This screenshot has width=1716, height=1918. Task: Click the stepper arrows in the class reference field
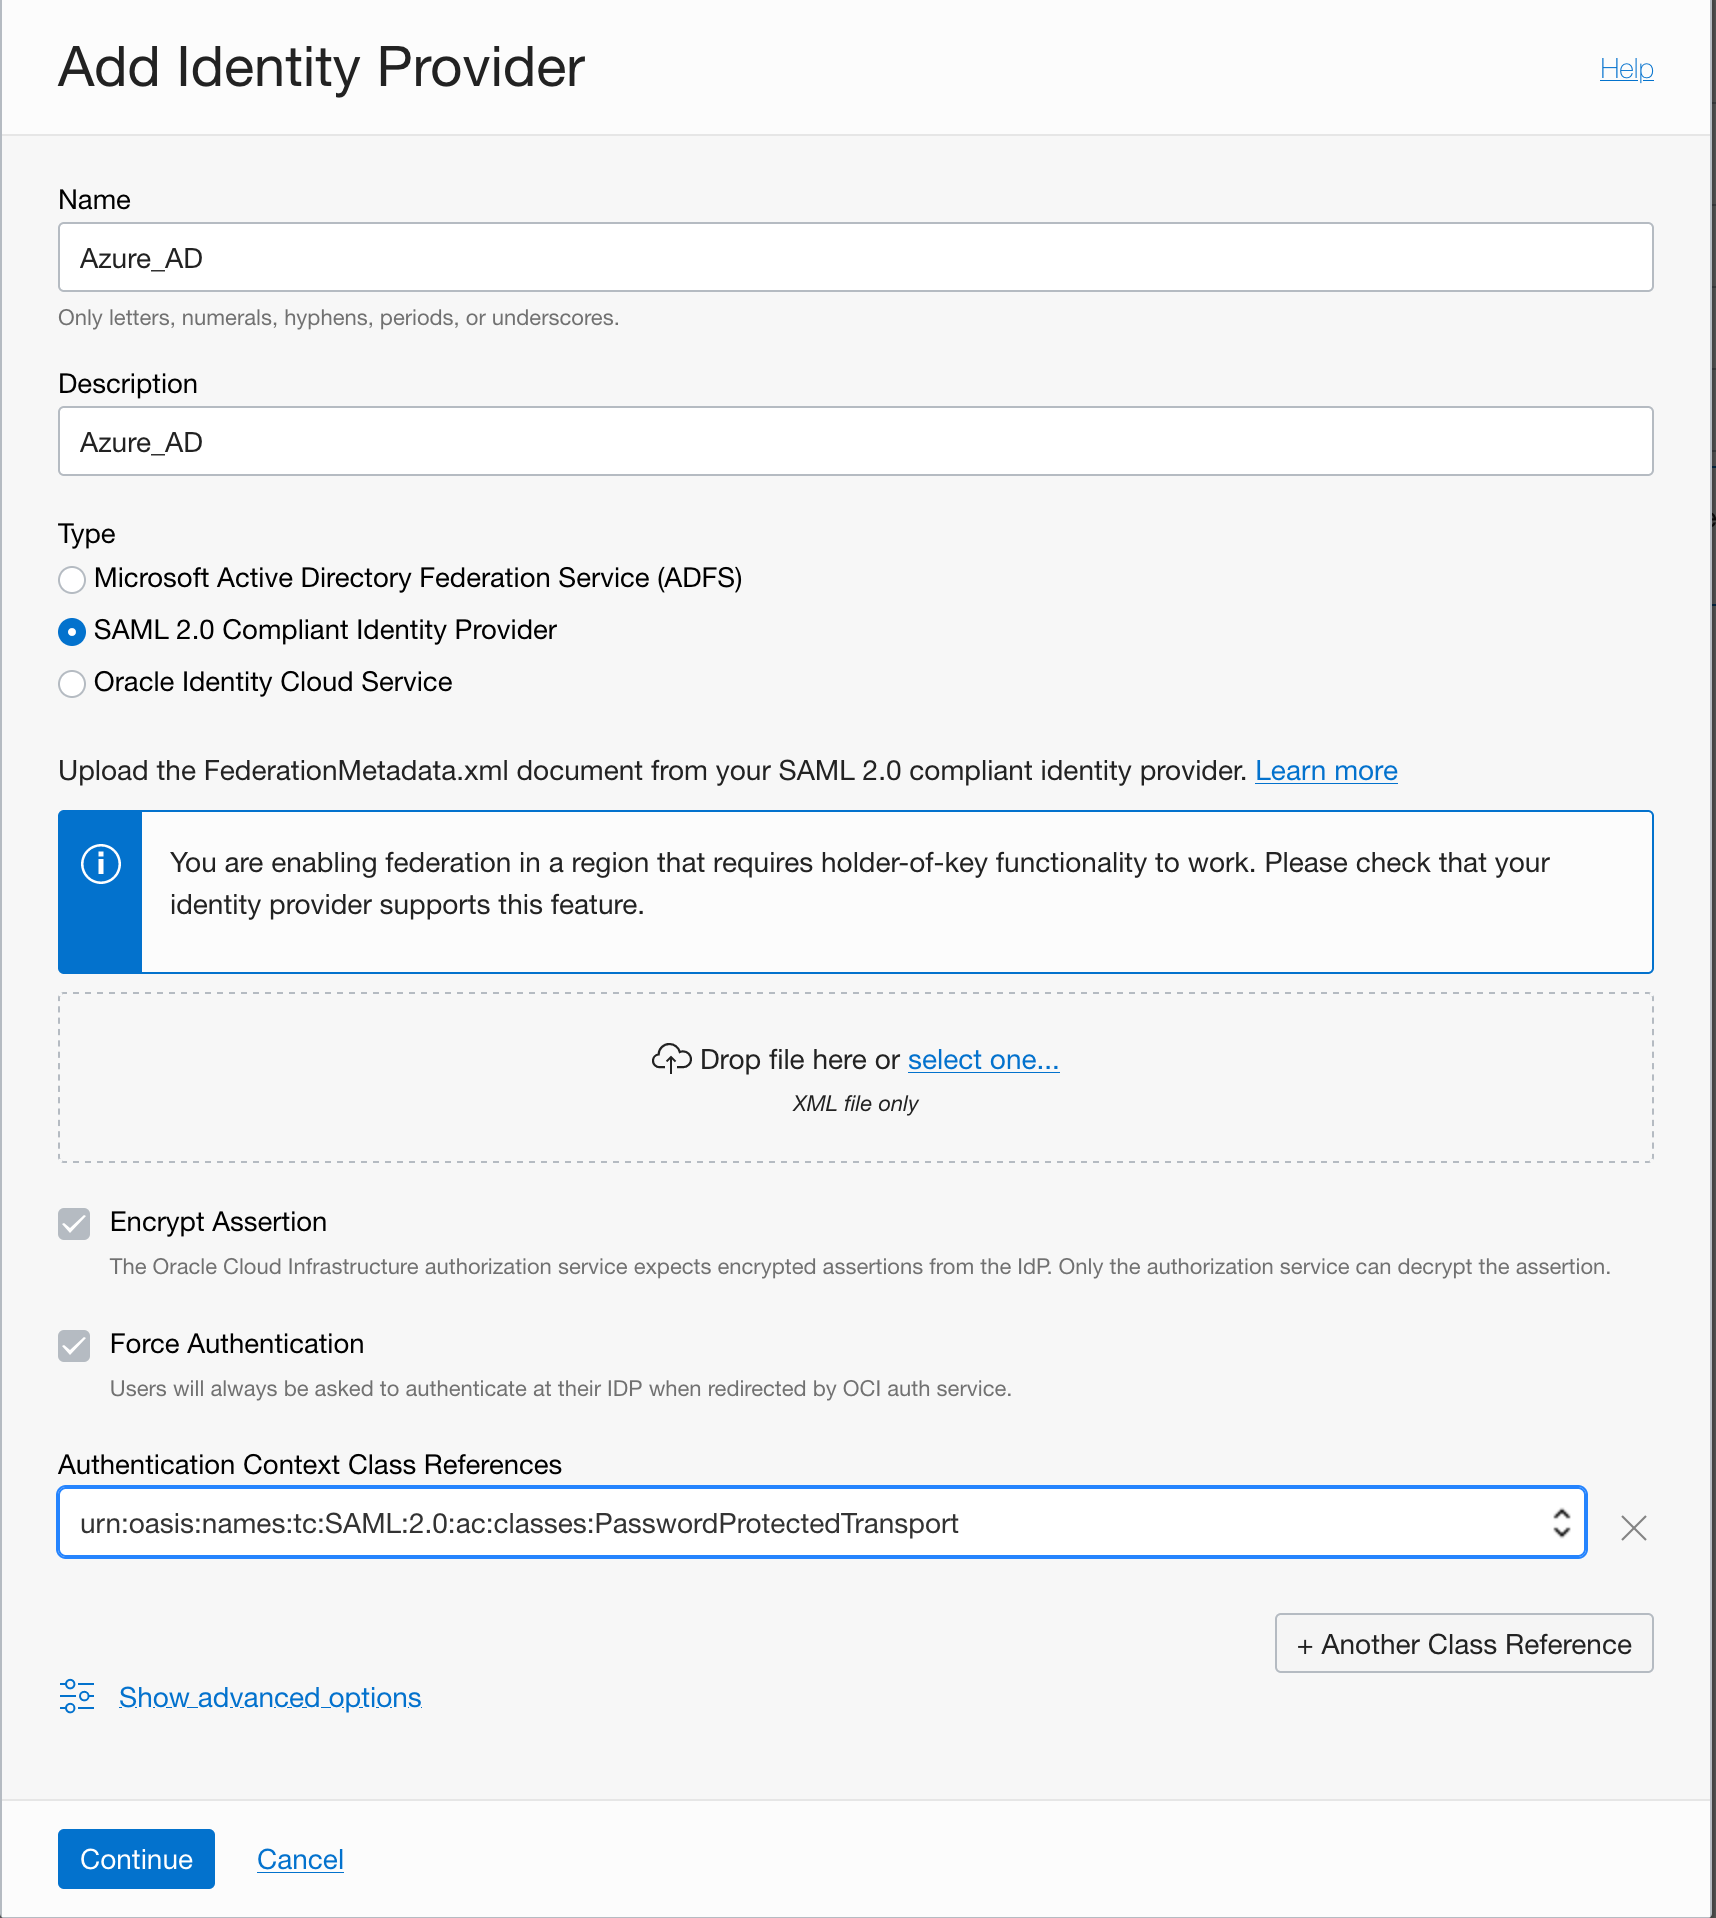1560,1522
